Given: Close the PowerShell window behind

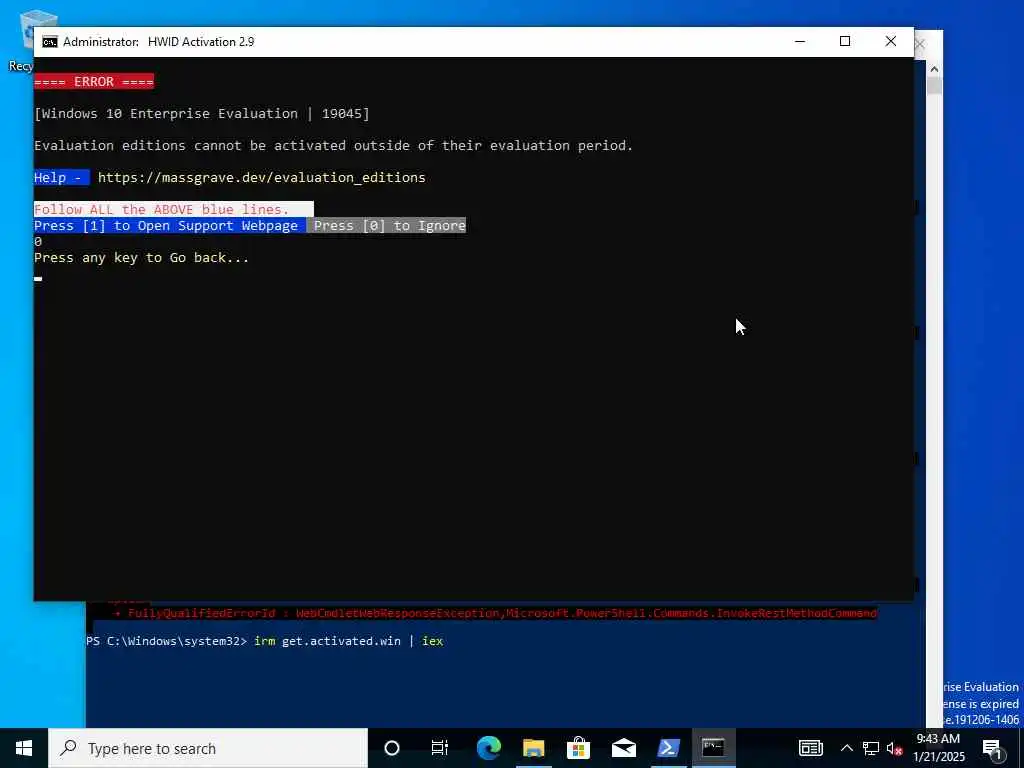Looking at the screenshot, I should pos(920,44).
